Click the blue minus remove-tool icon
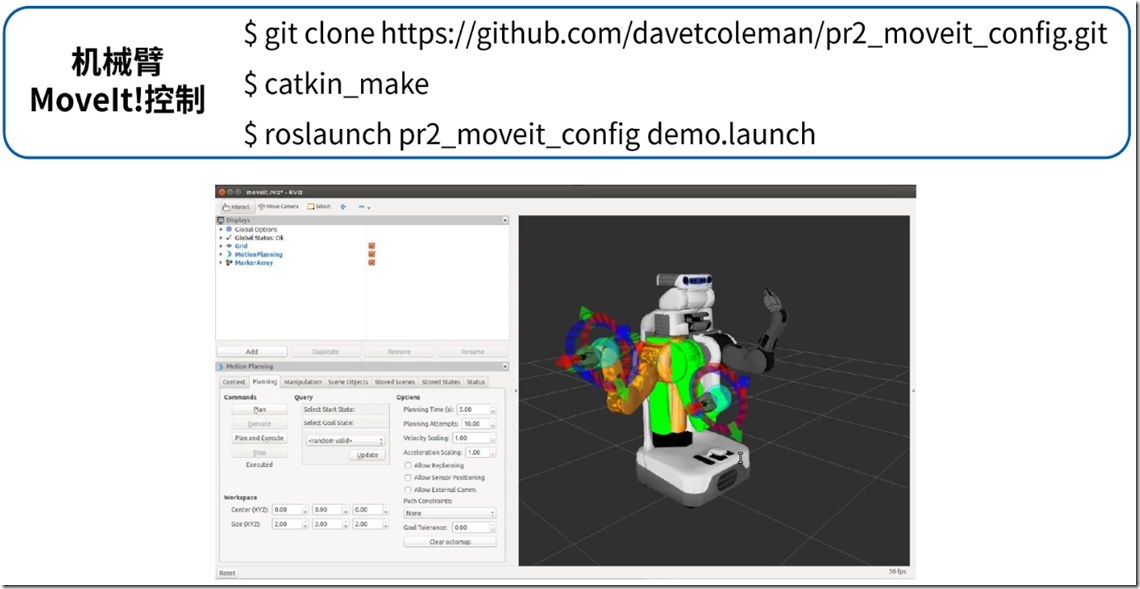 coord(361,207)
